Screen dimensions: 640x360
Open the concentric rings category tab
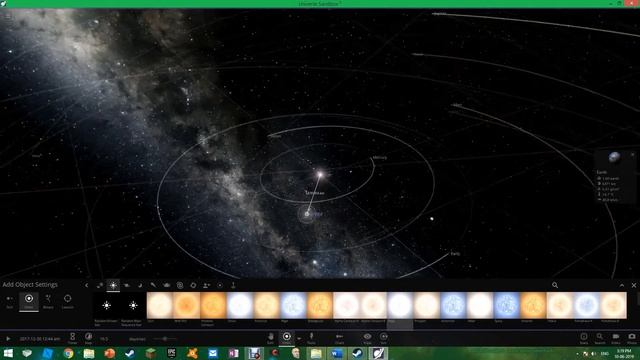point(180,285)
